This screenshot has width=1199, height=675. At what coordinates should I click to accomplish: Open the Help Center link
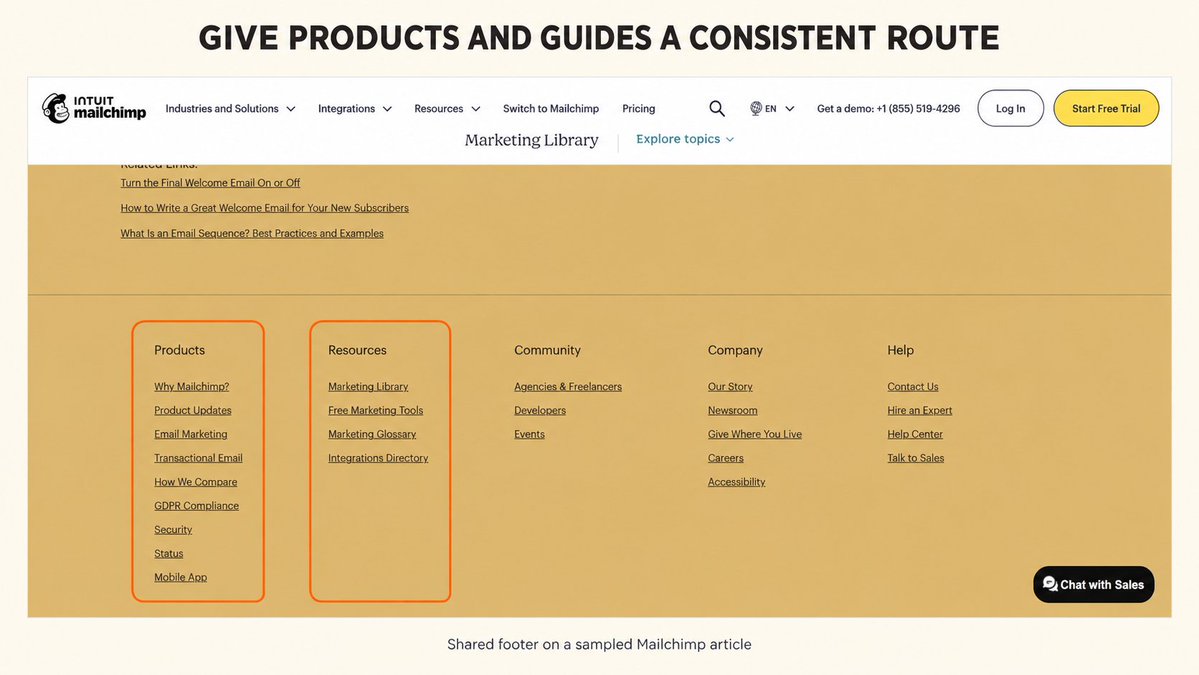pos(915,434)
